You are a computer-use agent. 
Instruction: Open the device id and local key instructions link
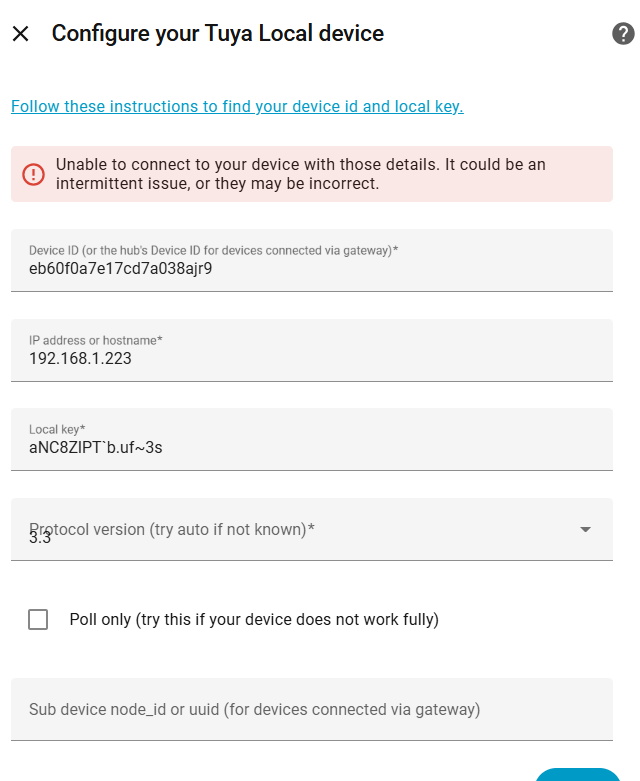click(237, 106)
